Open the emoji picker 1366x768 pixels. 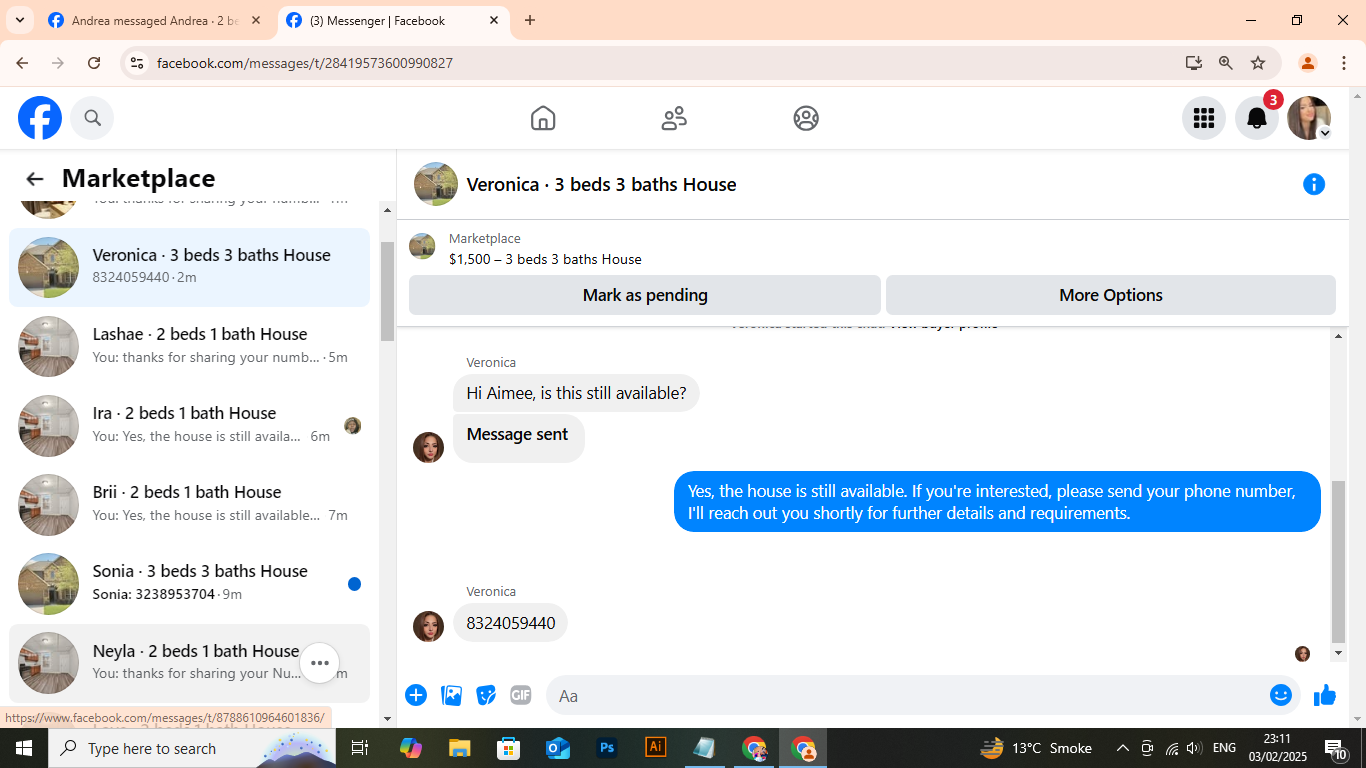[x=1281, y=695]
